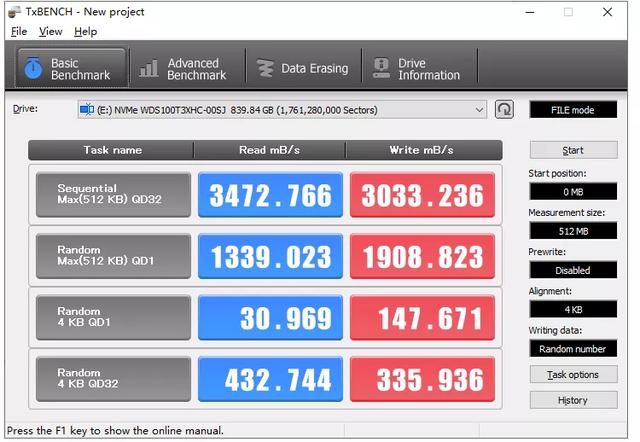The height and width of the screenshot is (442, 640).
Task: Click the Drive Information drive icon
Action: (x=381, y=68)
